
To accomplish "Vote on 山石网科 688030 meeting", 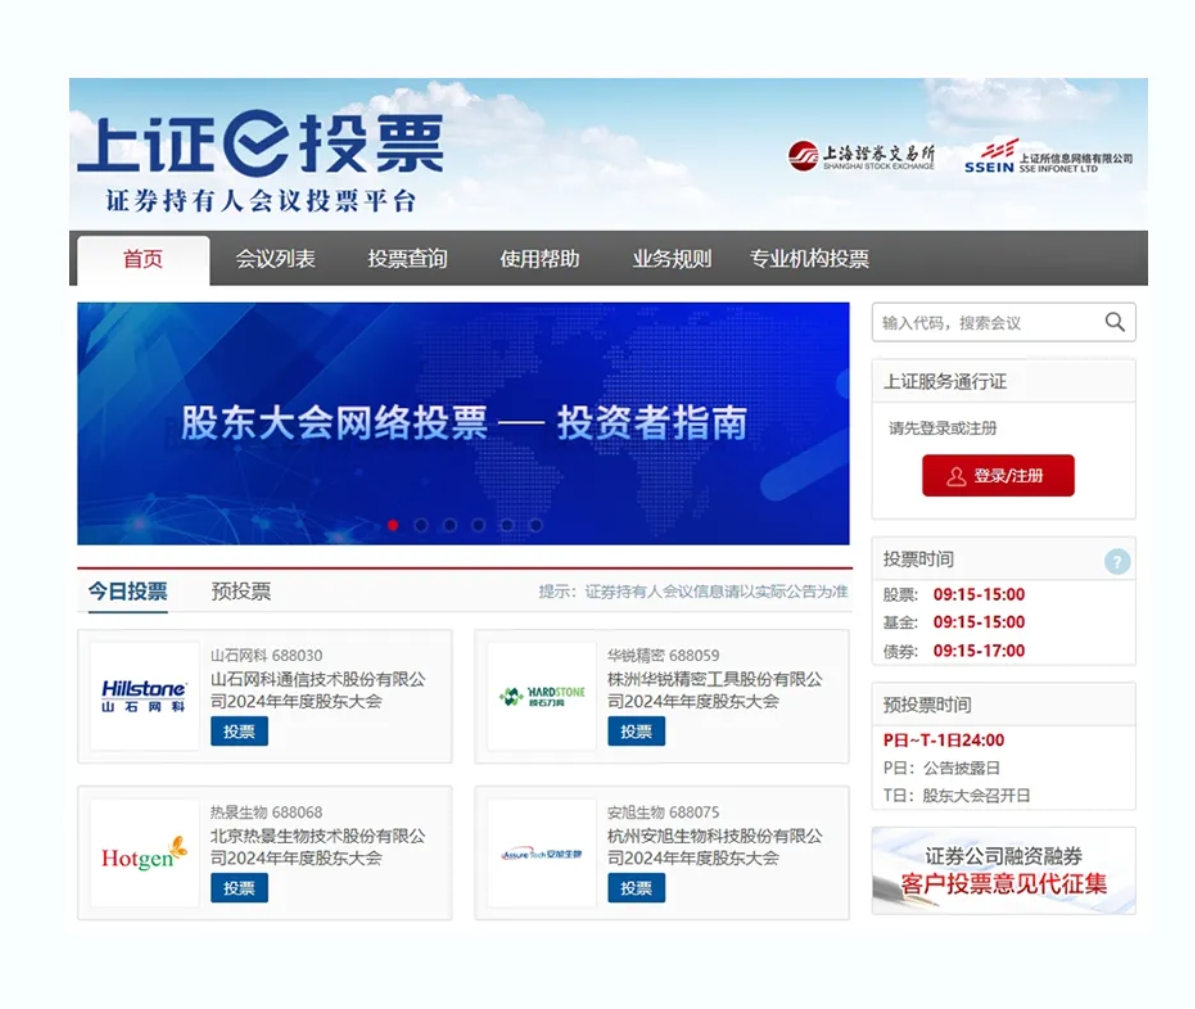I will click(239, 732).
